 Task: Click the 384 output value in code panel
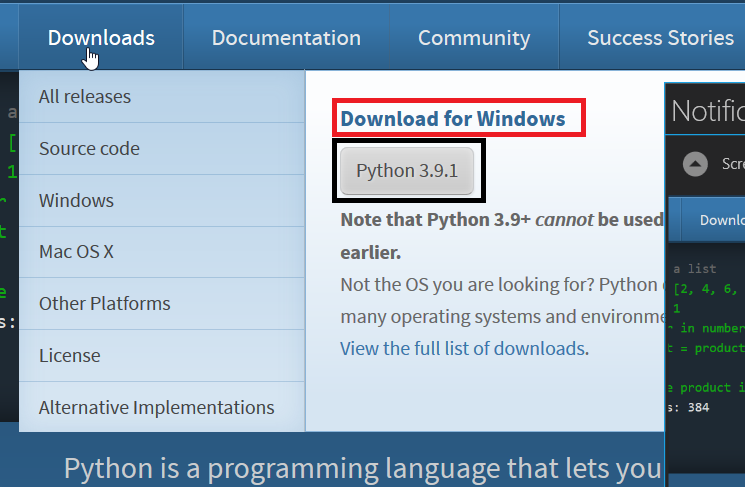coord(698,407)
